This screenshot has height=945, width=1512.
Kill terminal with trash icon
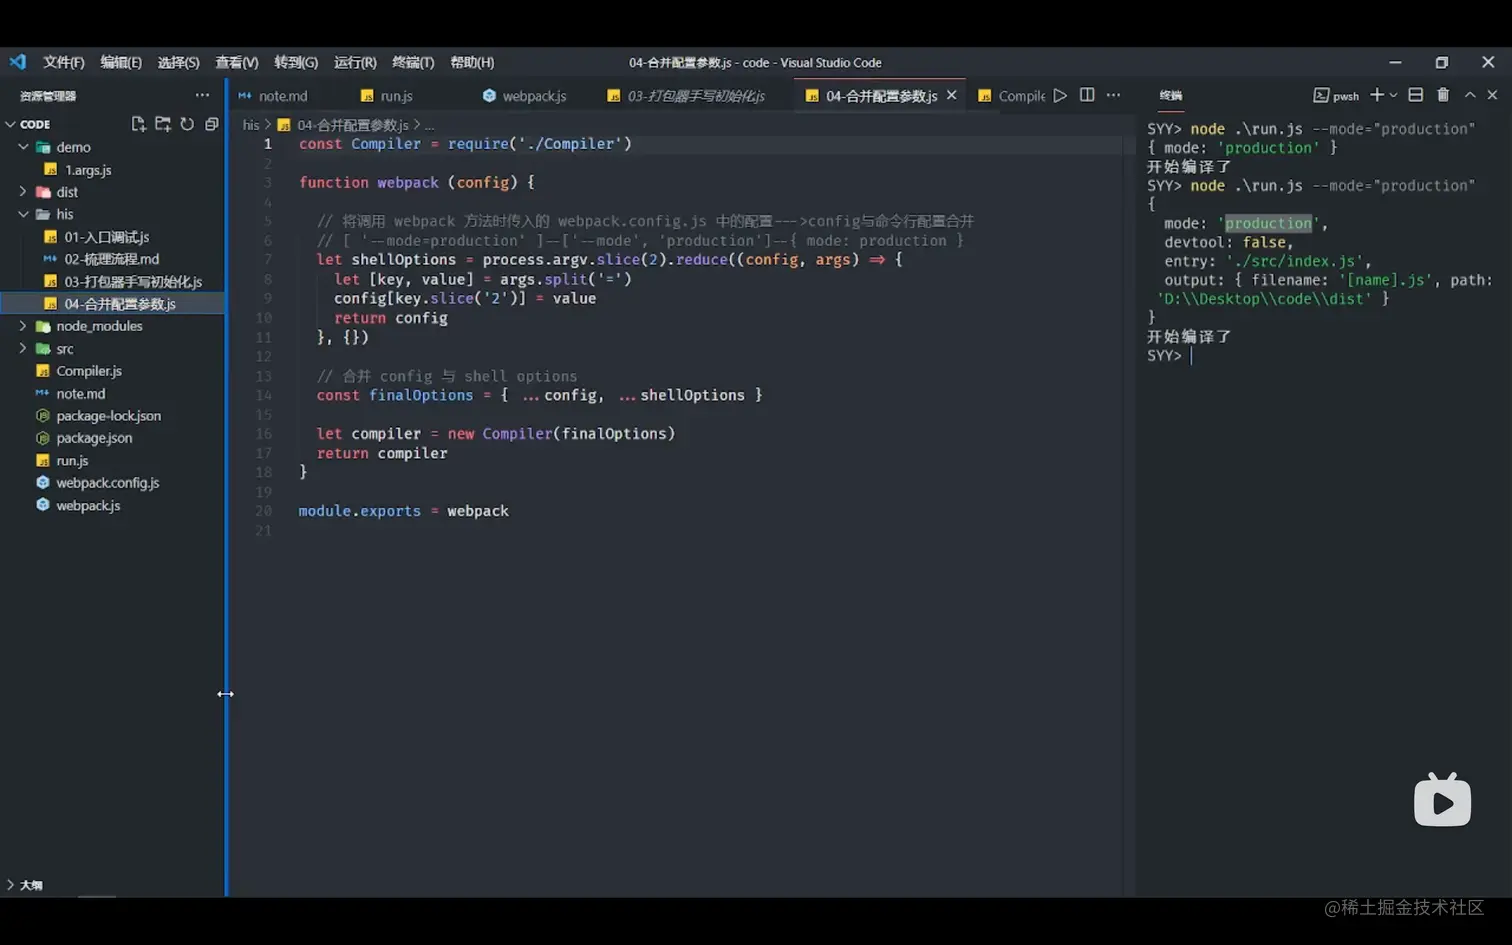(1443, 95)
